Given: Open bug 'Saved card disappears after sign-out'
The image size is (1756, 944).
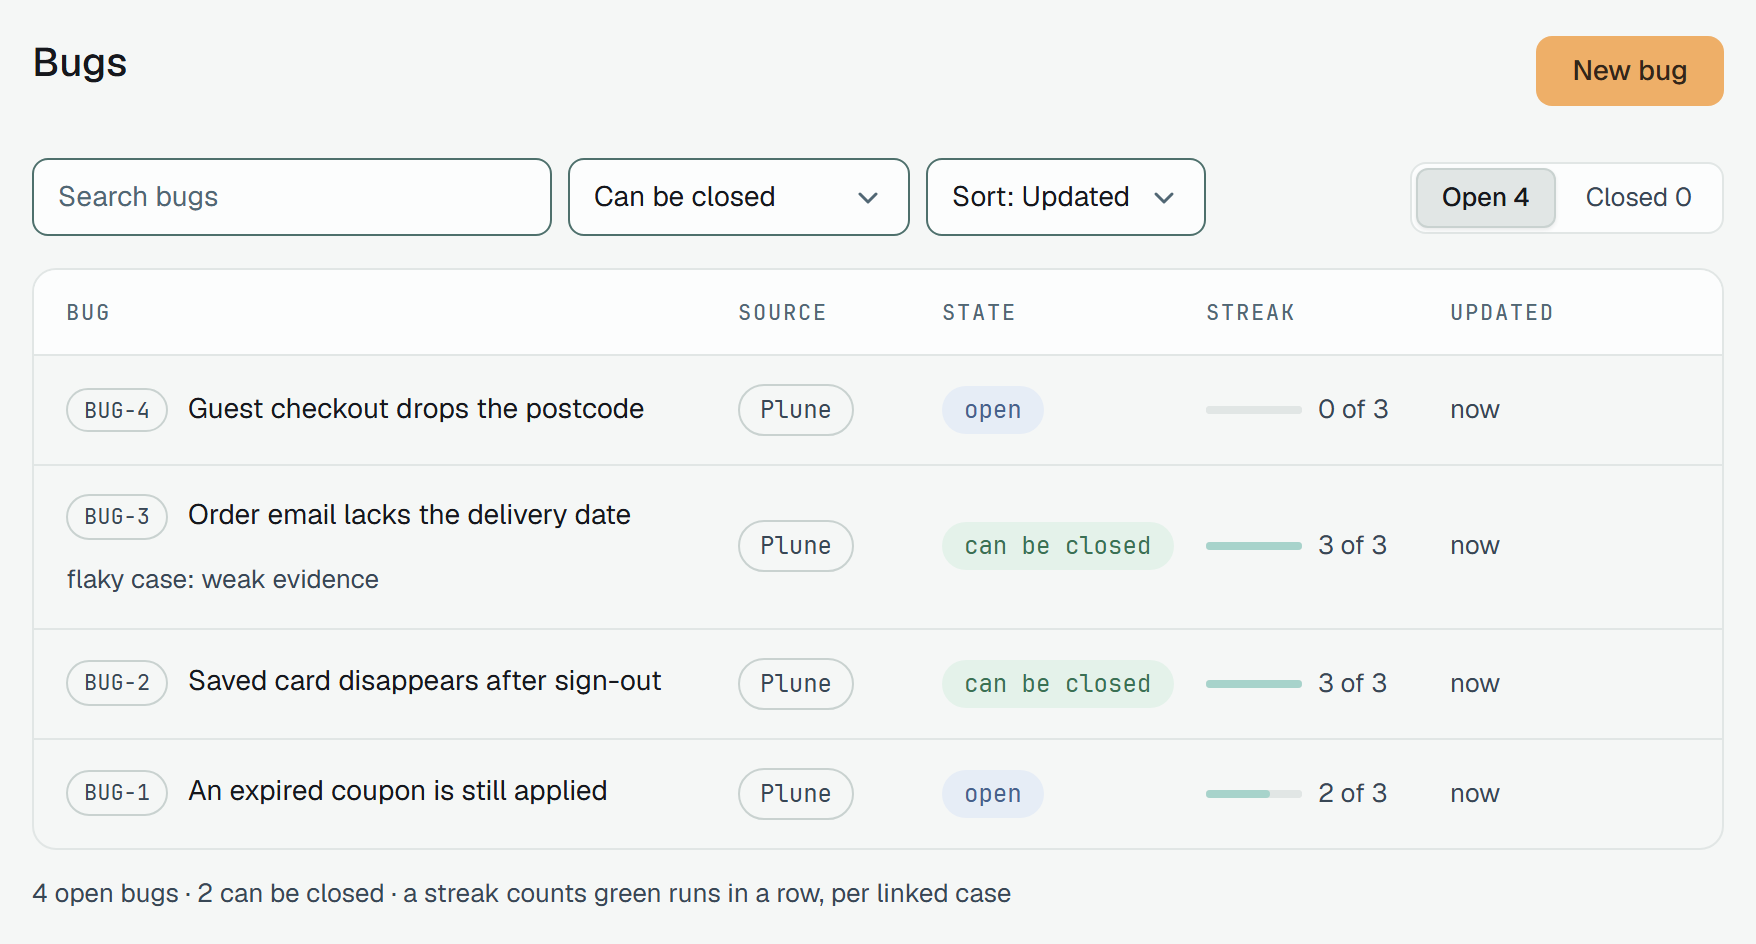Looking at the screenshot, I should [x=425, y=681].
